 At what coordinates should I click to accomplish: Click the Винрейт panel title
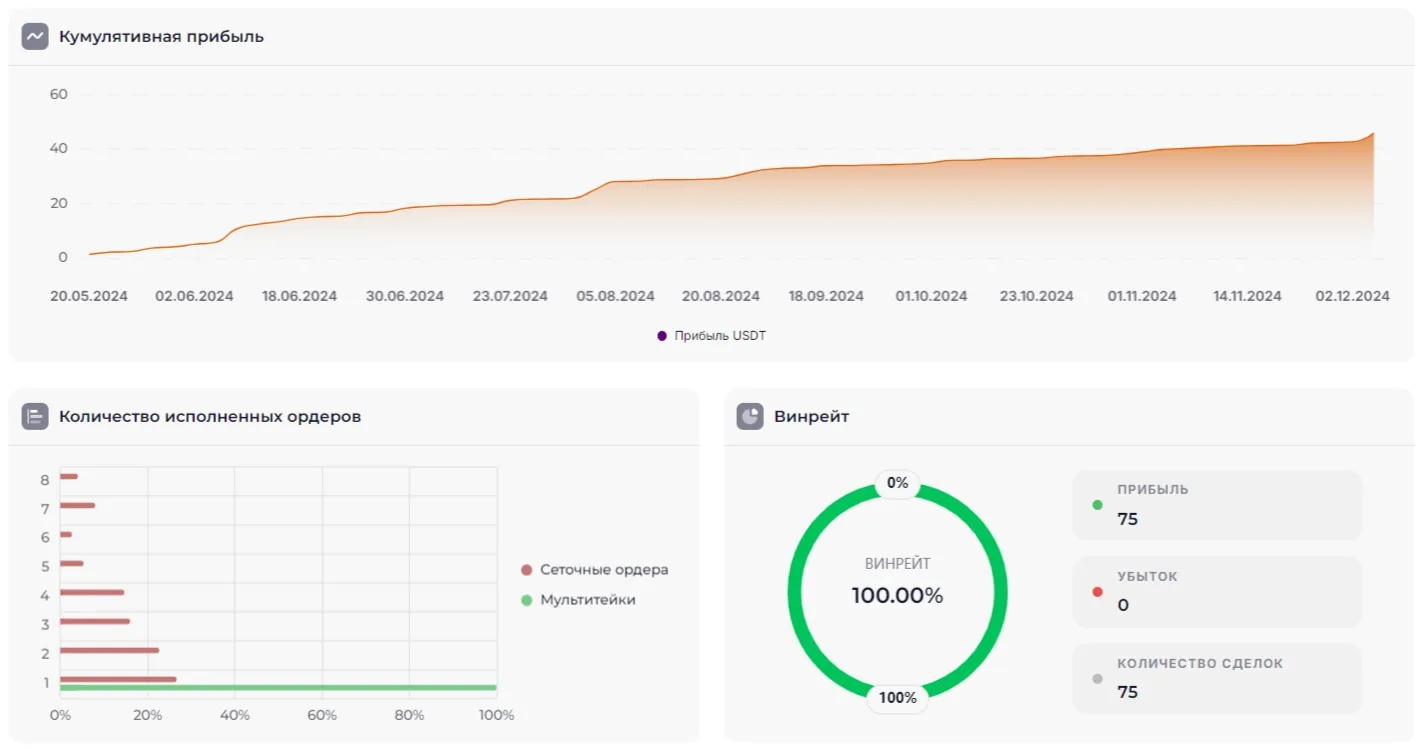[811, 417]
